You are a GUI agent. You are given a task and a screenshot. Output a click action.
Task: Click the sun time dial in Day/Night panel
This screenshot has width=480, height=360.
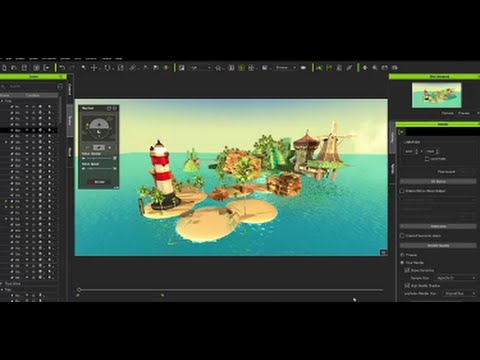99,128
